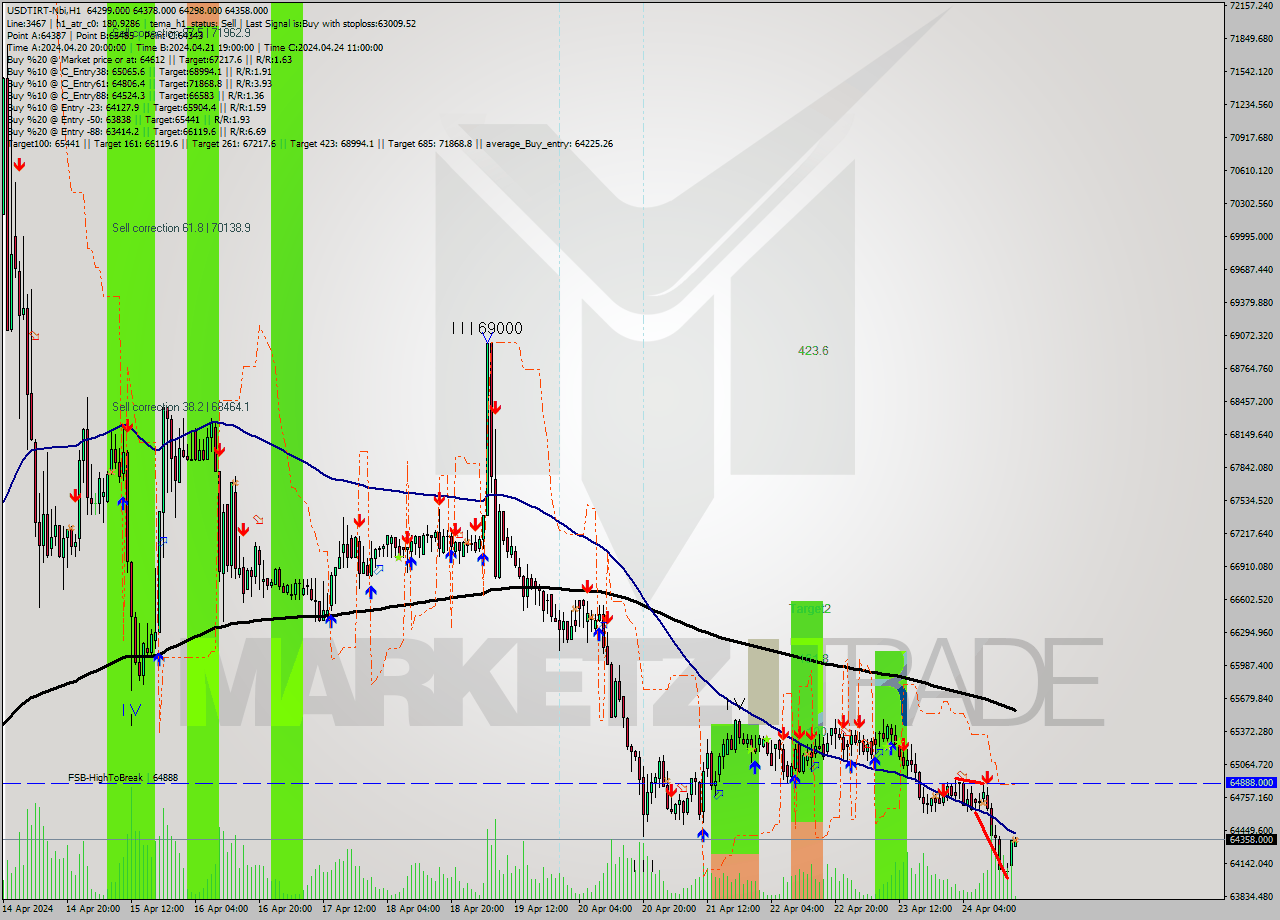
Task: Select the 'Sell correction 61.8 | 70138.9' label
Action: click(181, 228)
